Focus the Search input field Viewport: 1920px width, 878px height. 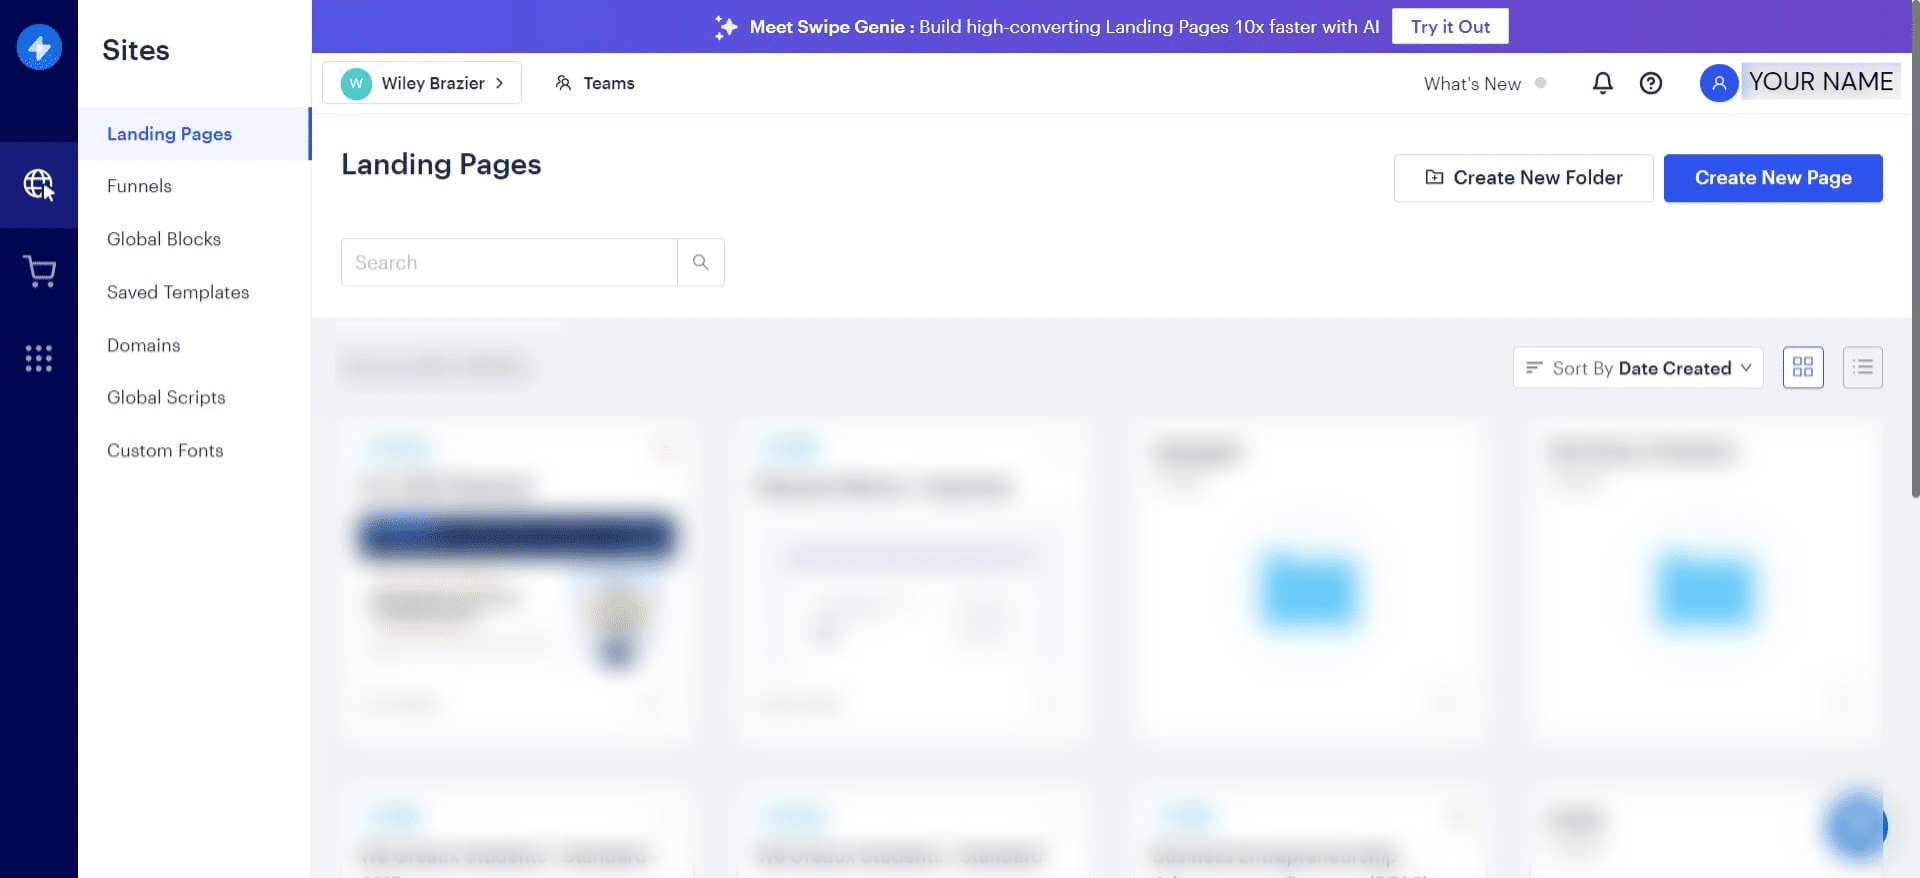pos(509,262)
